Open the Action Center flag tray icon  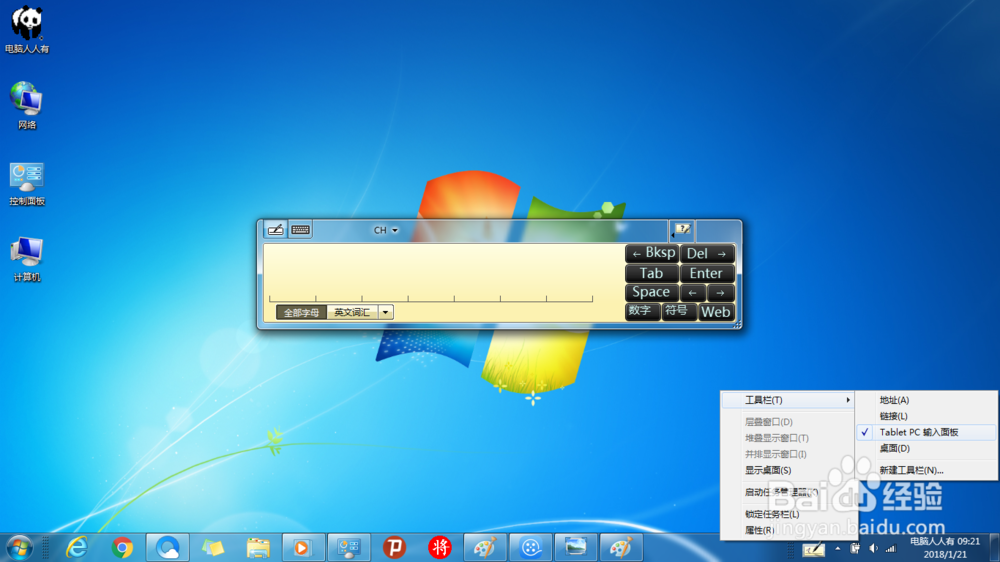point(855,549)
